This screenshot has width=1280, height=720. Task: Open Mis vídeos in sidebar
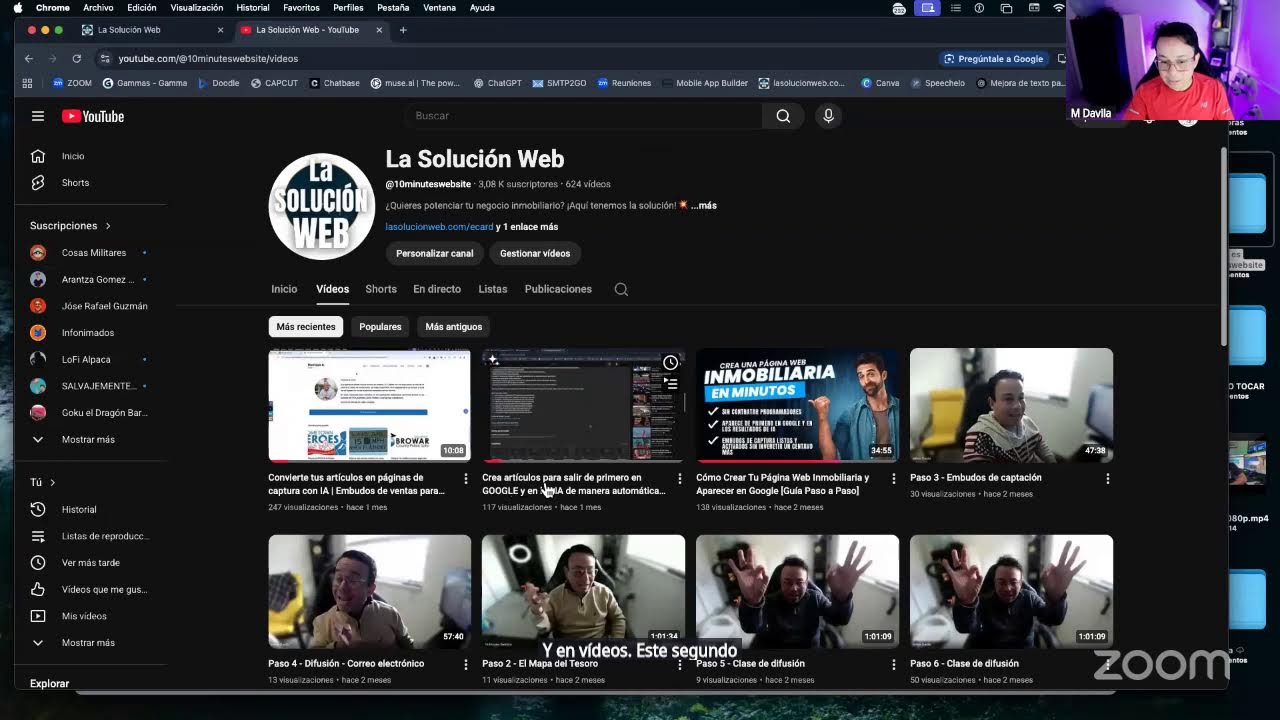(84, 616)
